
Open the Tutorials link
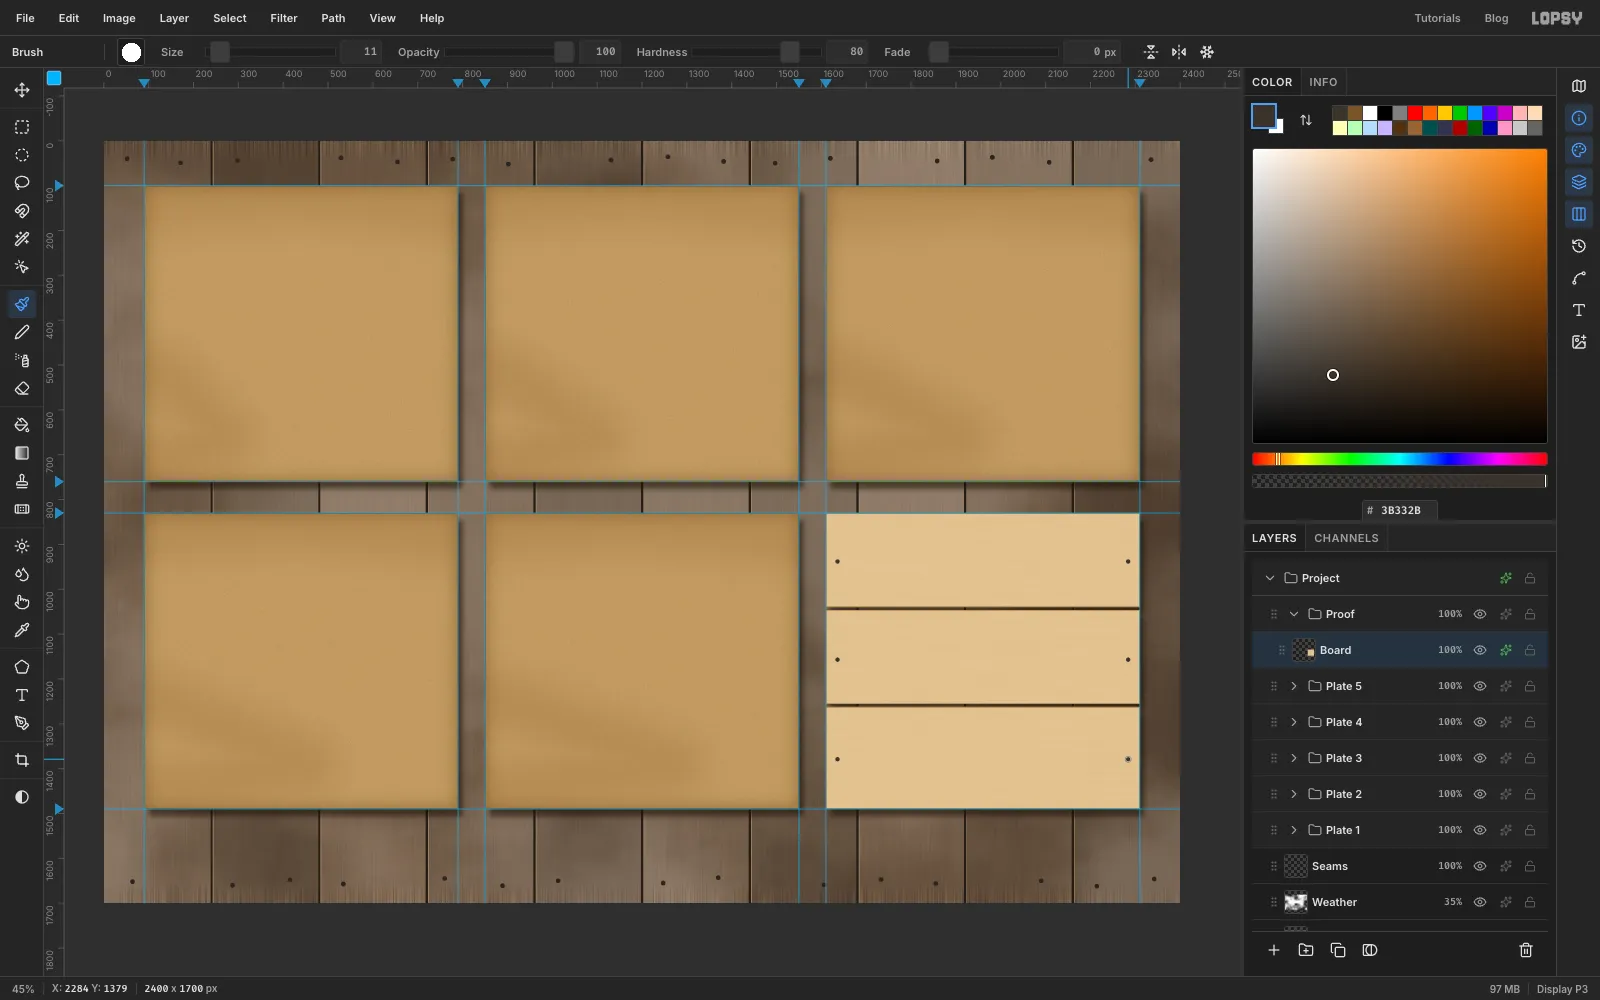click(1437, 18)
